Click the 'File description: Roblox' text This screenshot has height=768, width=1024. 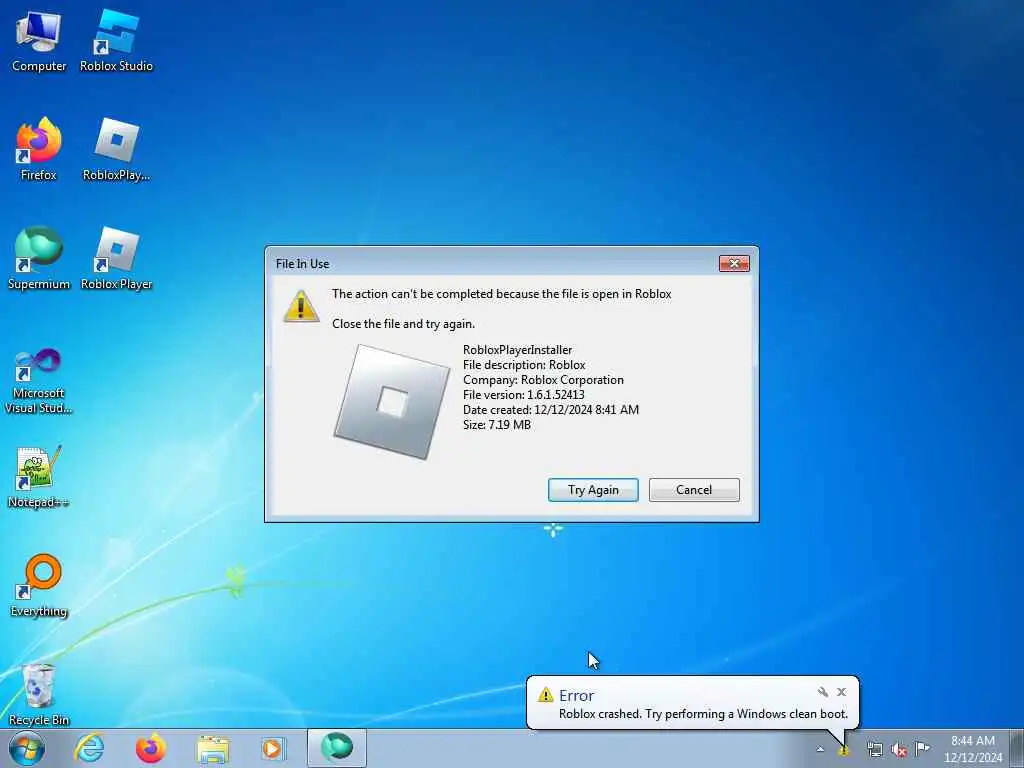524,365
